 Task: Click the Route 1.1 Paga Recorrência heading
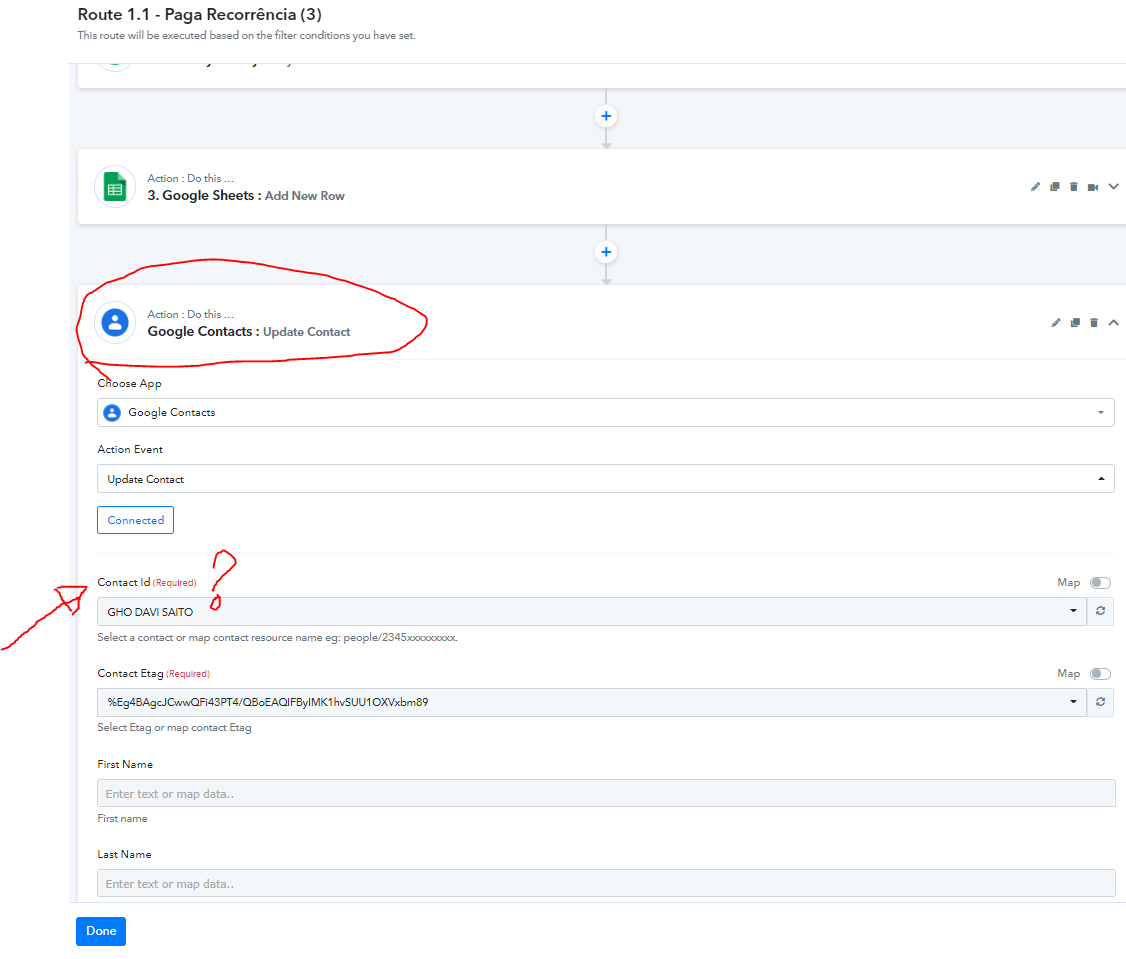click(200, 14)
